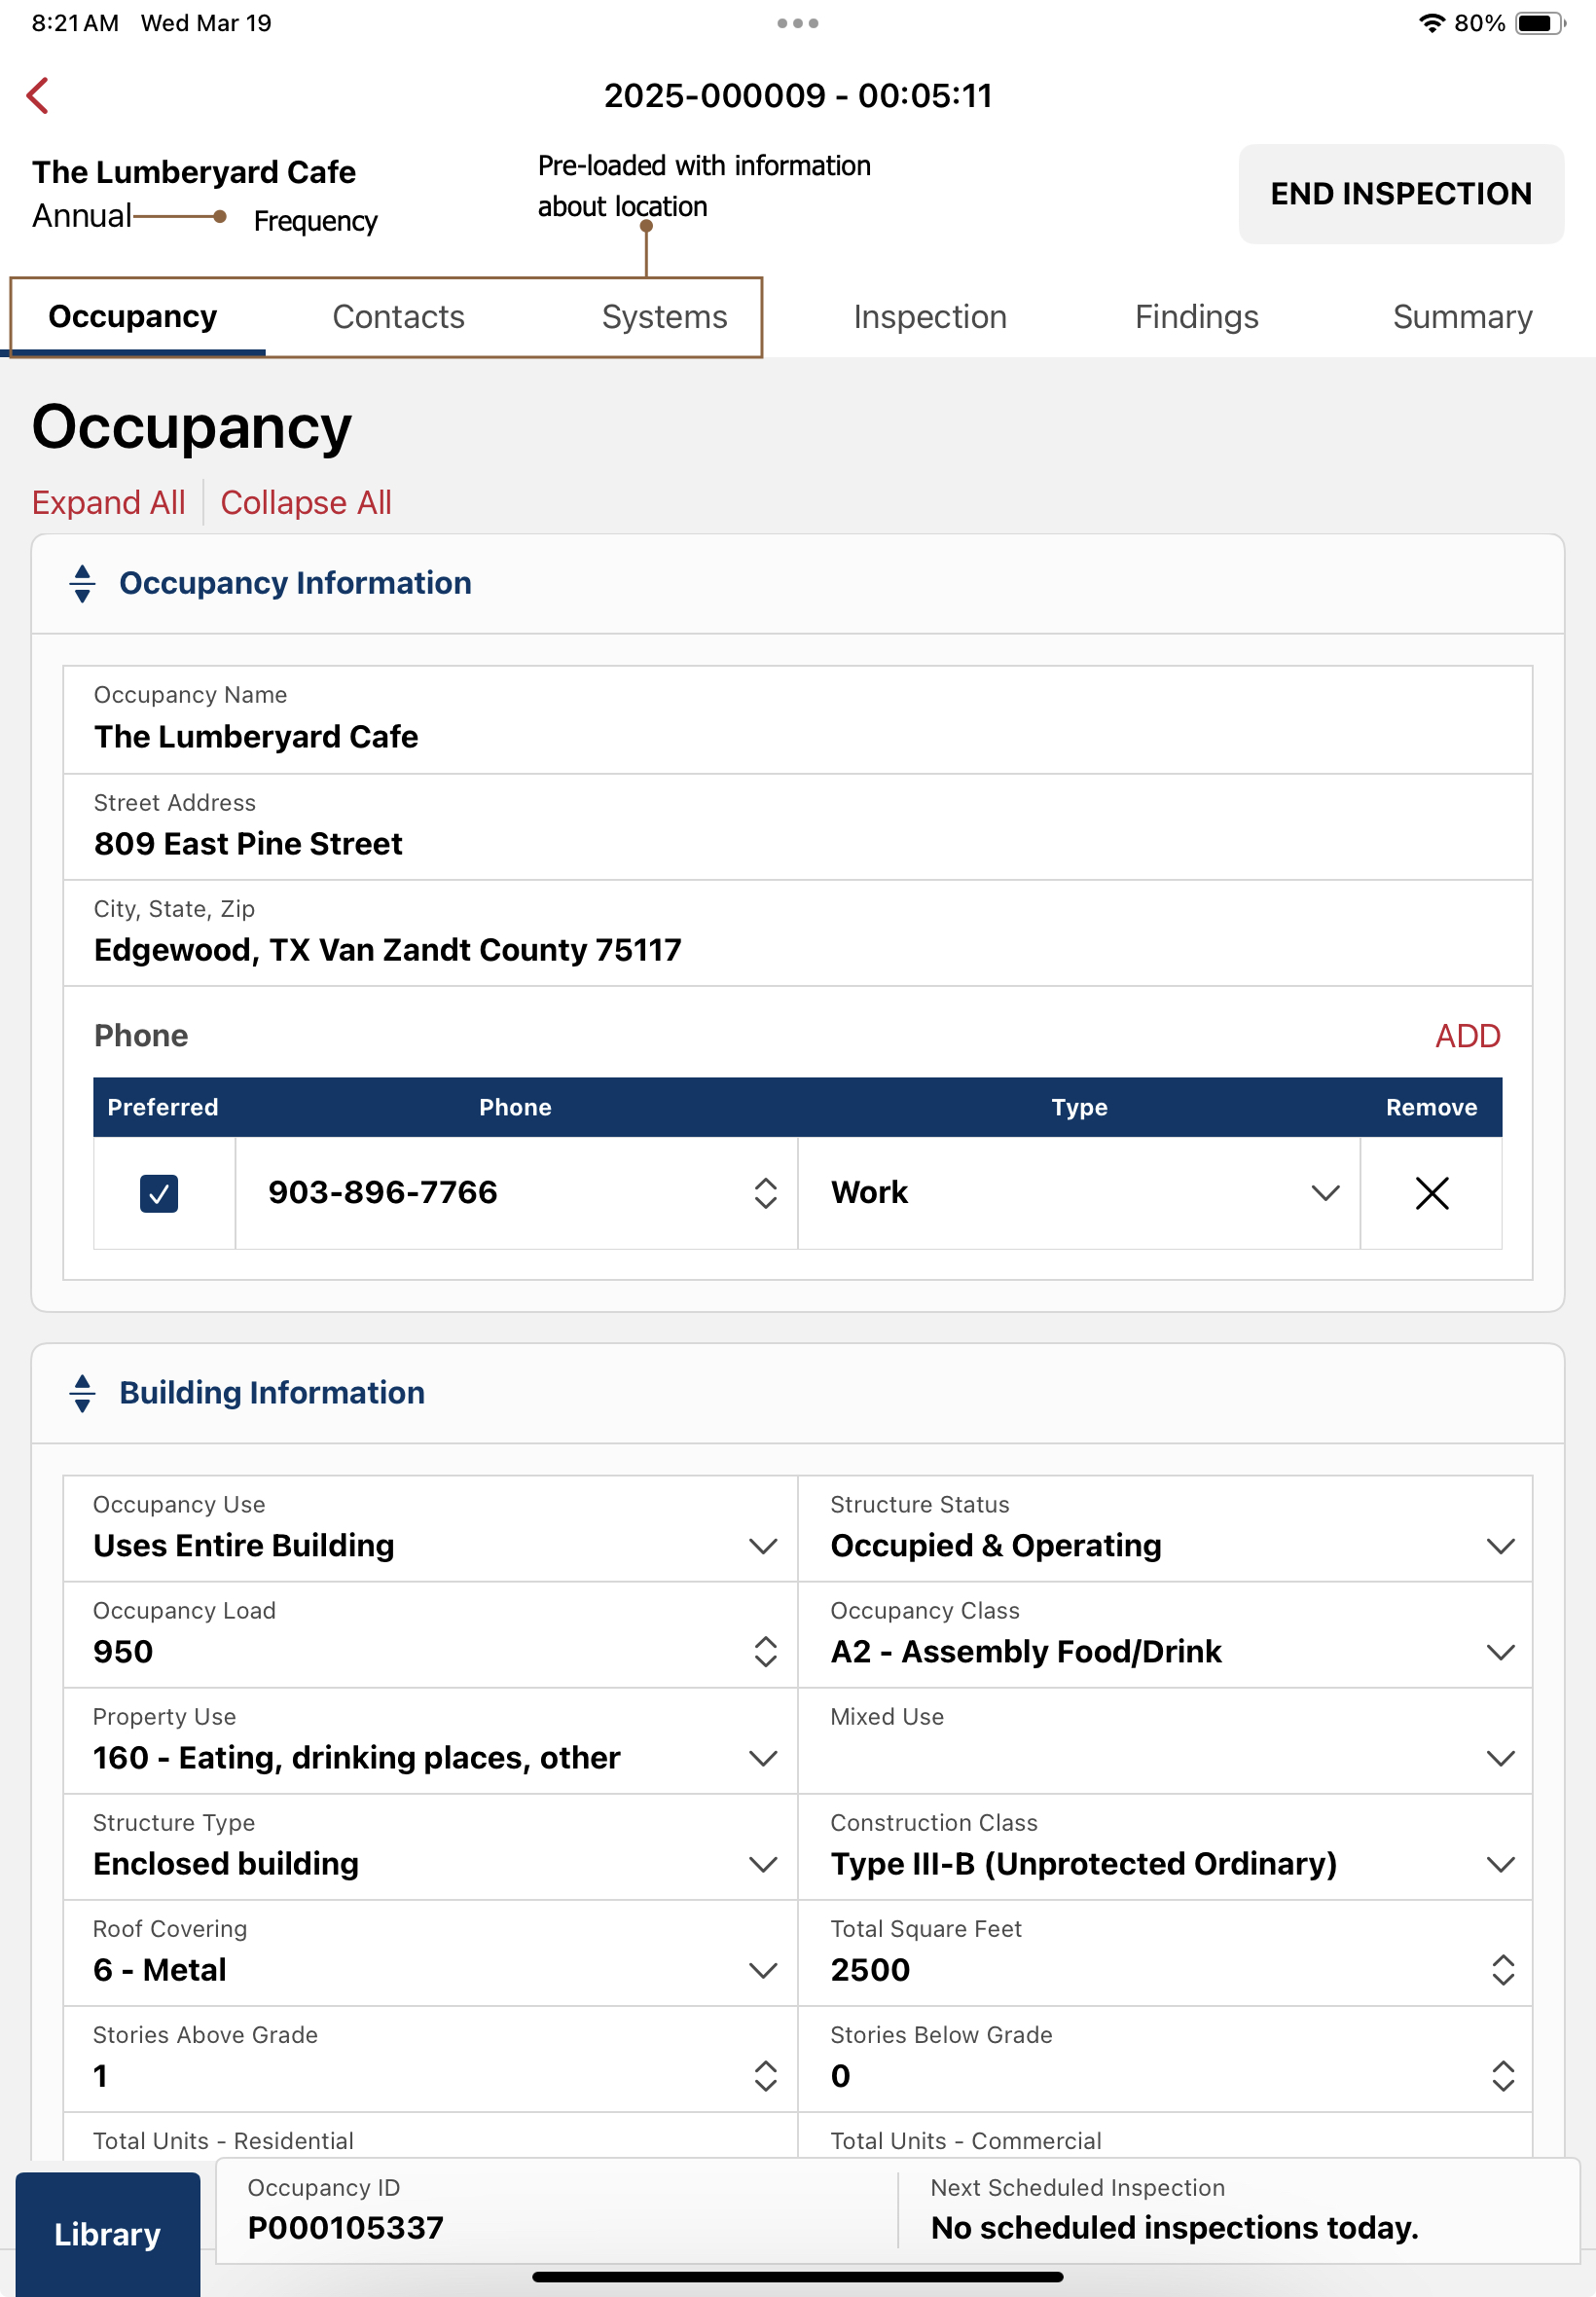Tap the three-dot multitasking indicator at top
Viewport: 1596px width, 2297px height.
click(x=797, y=23)
